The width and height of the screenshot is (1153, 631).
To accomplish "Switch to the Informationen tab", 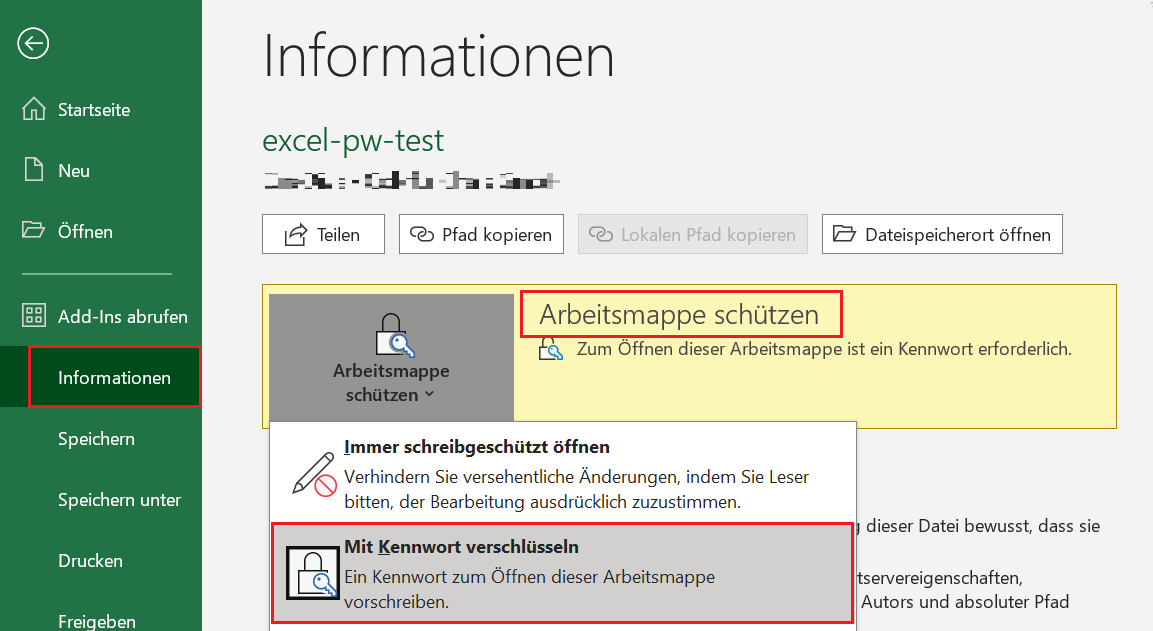I will pyautogui.click(x=114, y=378).
